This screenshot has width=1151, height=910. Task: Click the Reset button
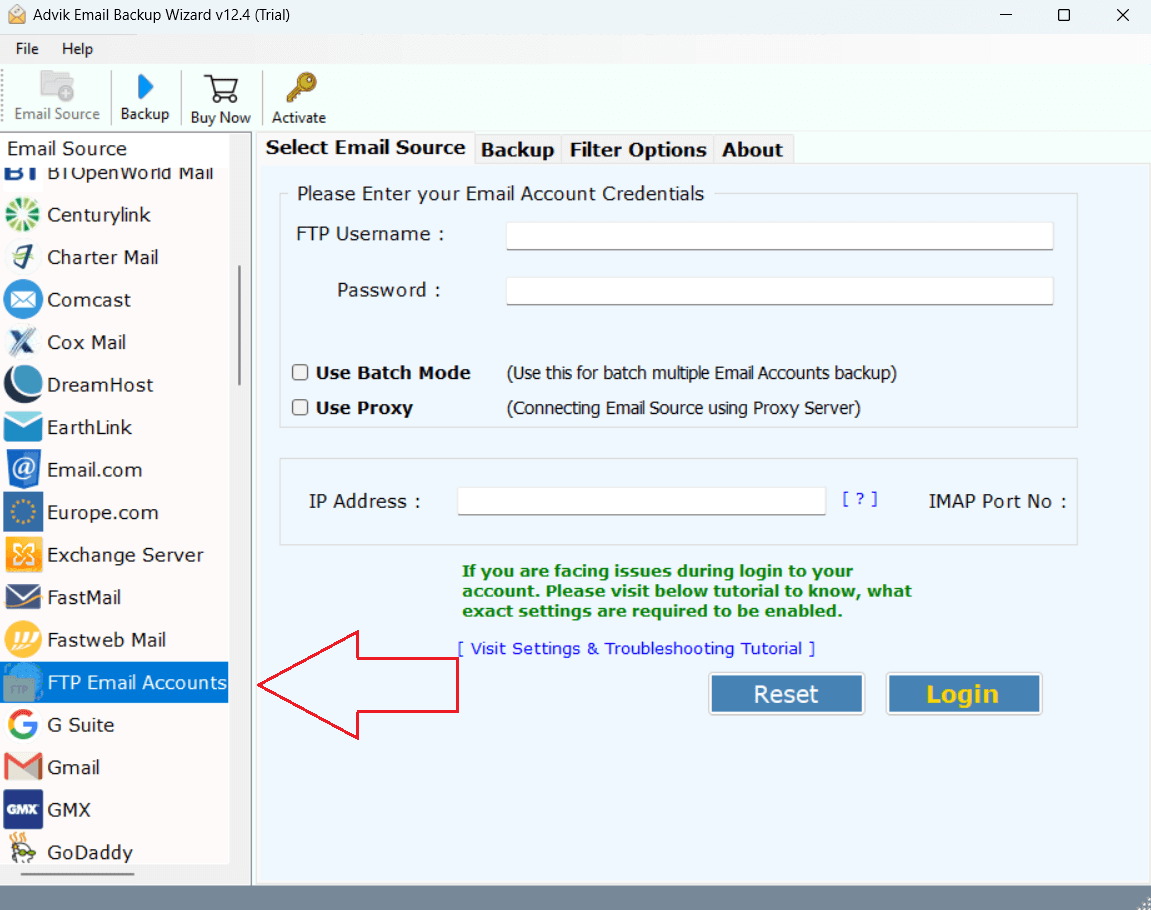click(786, 694)
